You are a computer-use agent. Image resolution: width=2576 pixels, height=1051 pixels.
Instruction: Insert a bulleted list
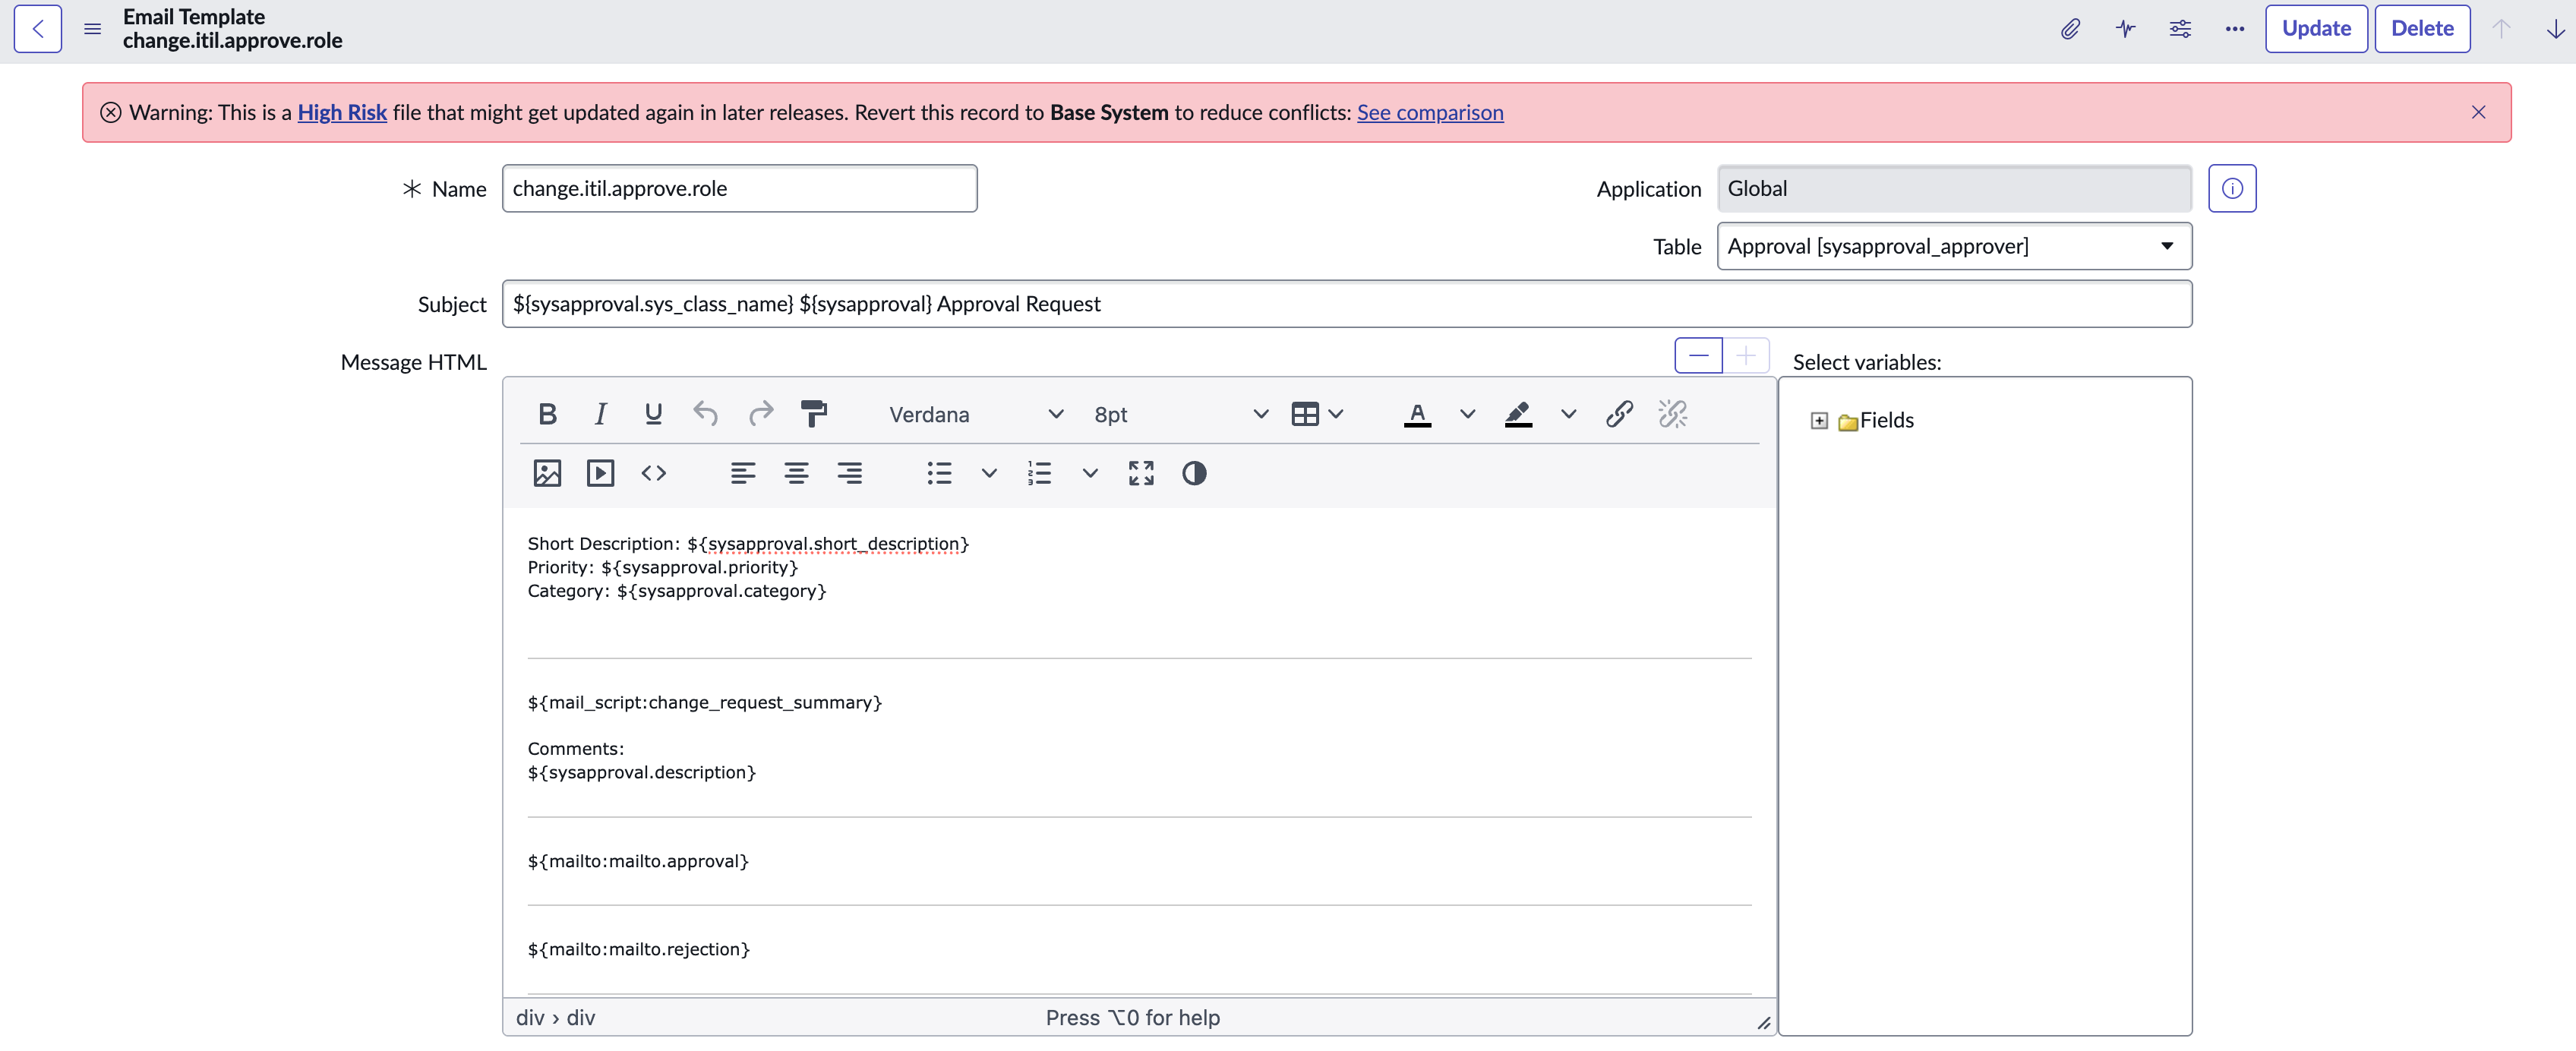[x=939, y=473]
